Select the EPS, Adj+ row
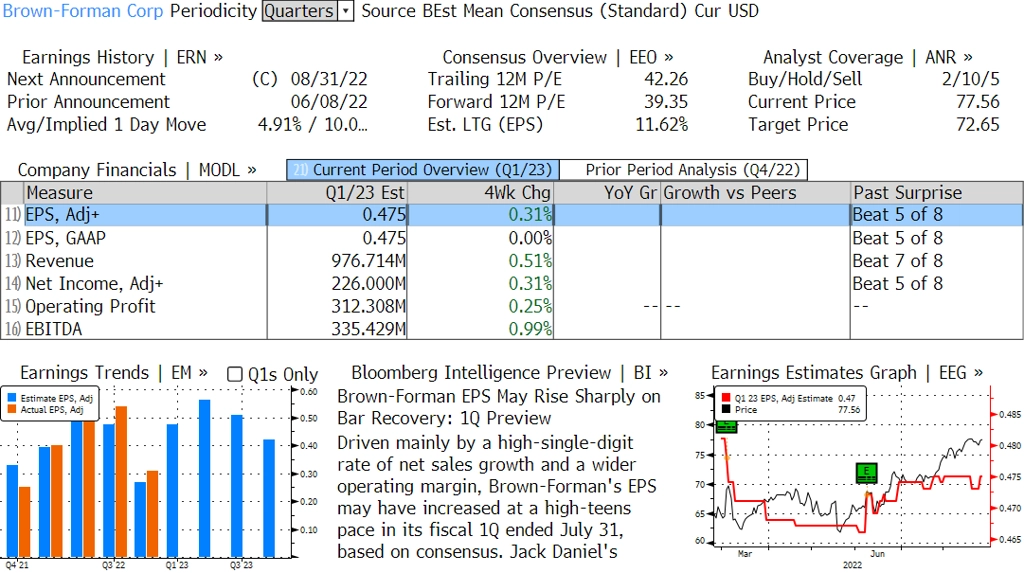The width and height of the screenshot is (1024, 573). click(x=512, y=215)
